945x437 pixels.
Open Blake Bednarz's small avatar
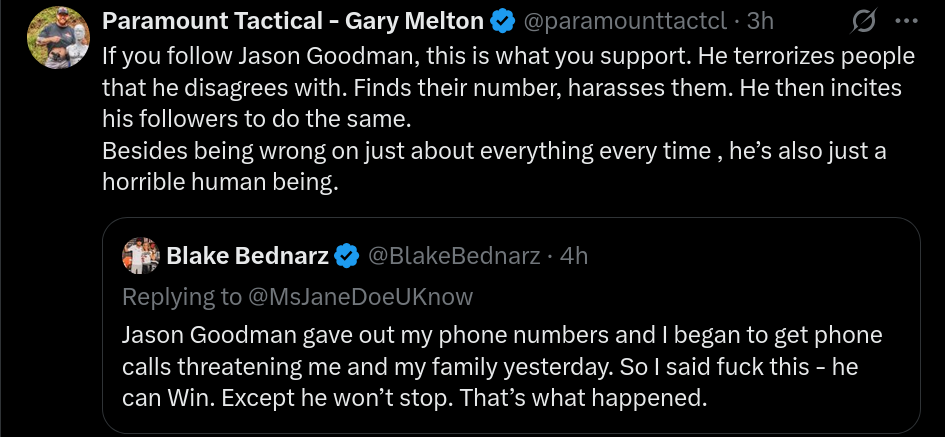[141, 256]
